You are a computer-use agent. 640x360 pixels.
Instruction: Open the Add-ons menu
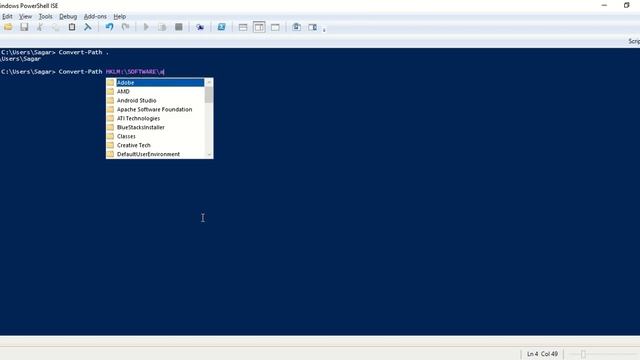click(95, 16)
